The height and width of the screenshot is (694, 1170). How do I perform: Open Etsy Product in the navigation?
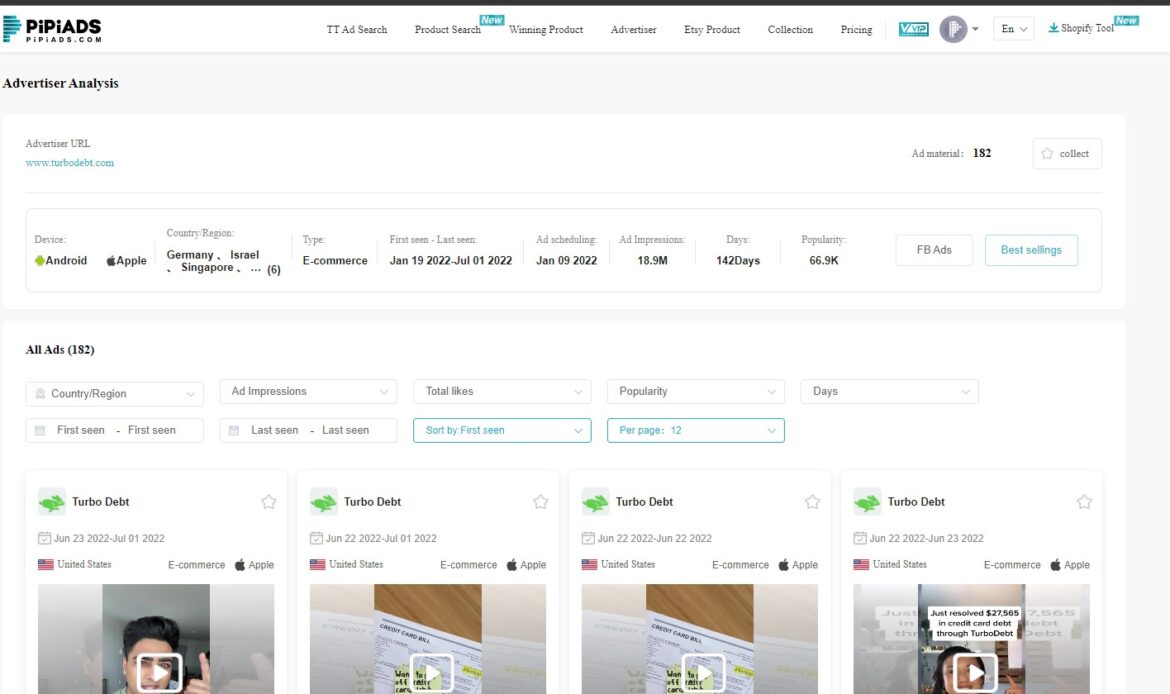click(x=712, y=30)
